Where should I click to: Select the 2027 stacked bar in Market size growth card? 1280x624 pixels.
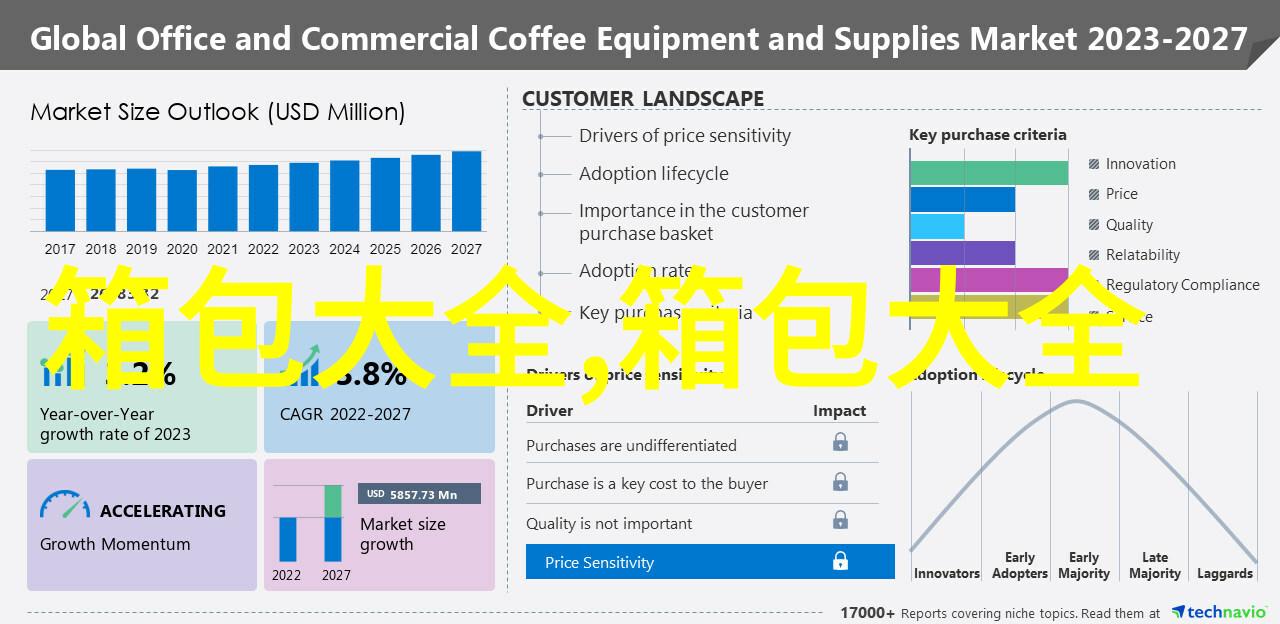coord(333,524)
